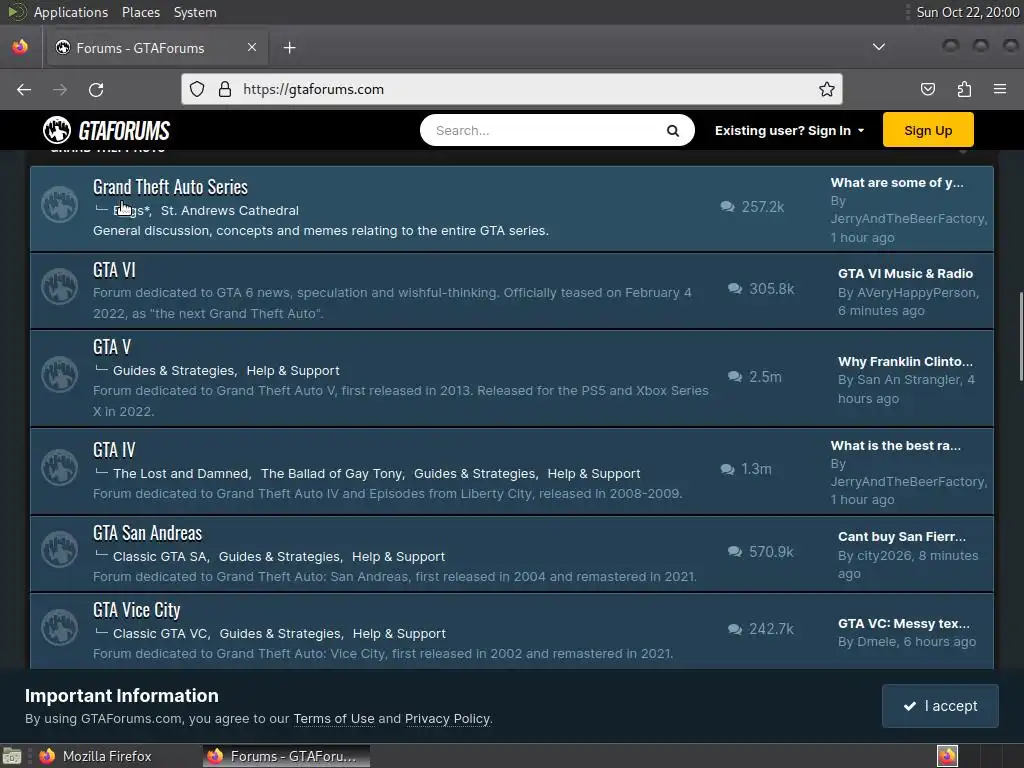The width and height of the screenshot is (1024, 768).
Task: Open the Places menu
Action: pos(140,12)
